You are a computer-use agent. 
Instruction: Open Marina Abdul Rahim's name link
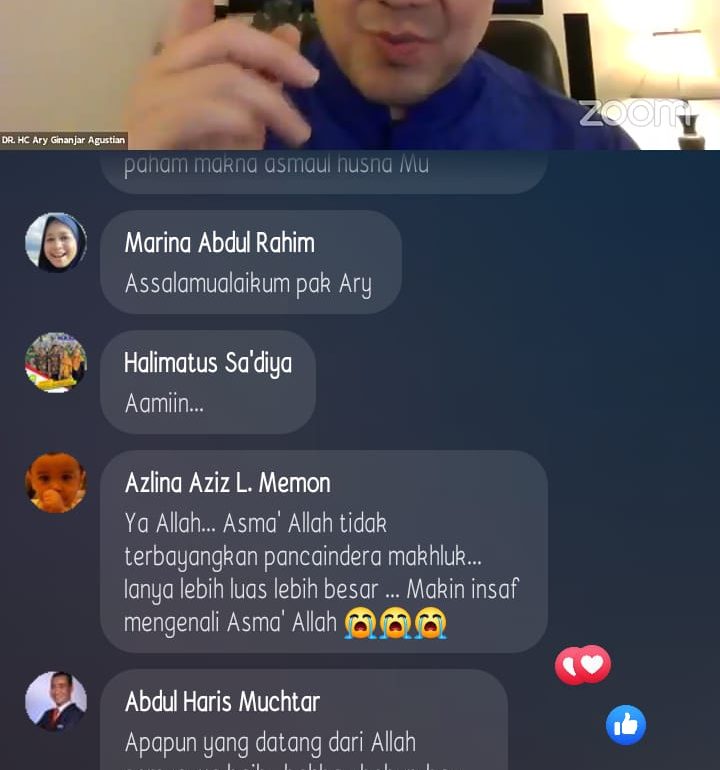(220, 243)
